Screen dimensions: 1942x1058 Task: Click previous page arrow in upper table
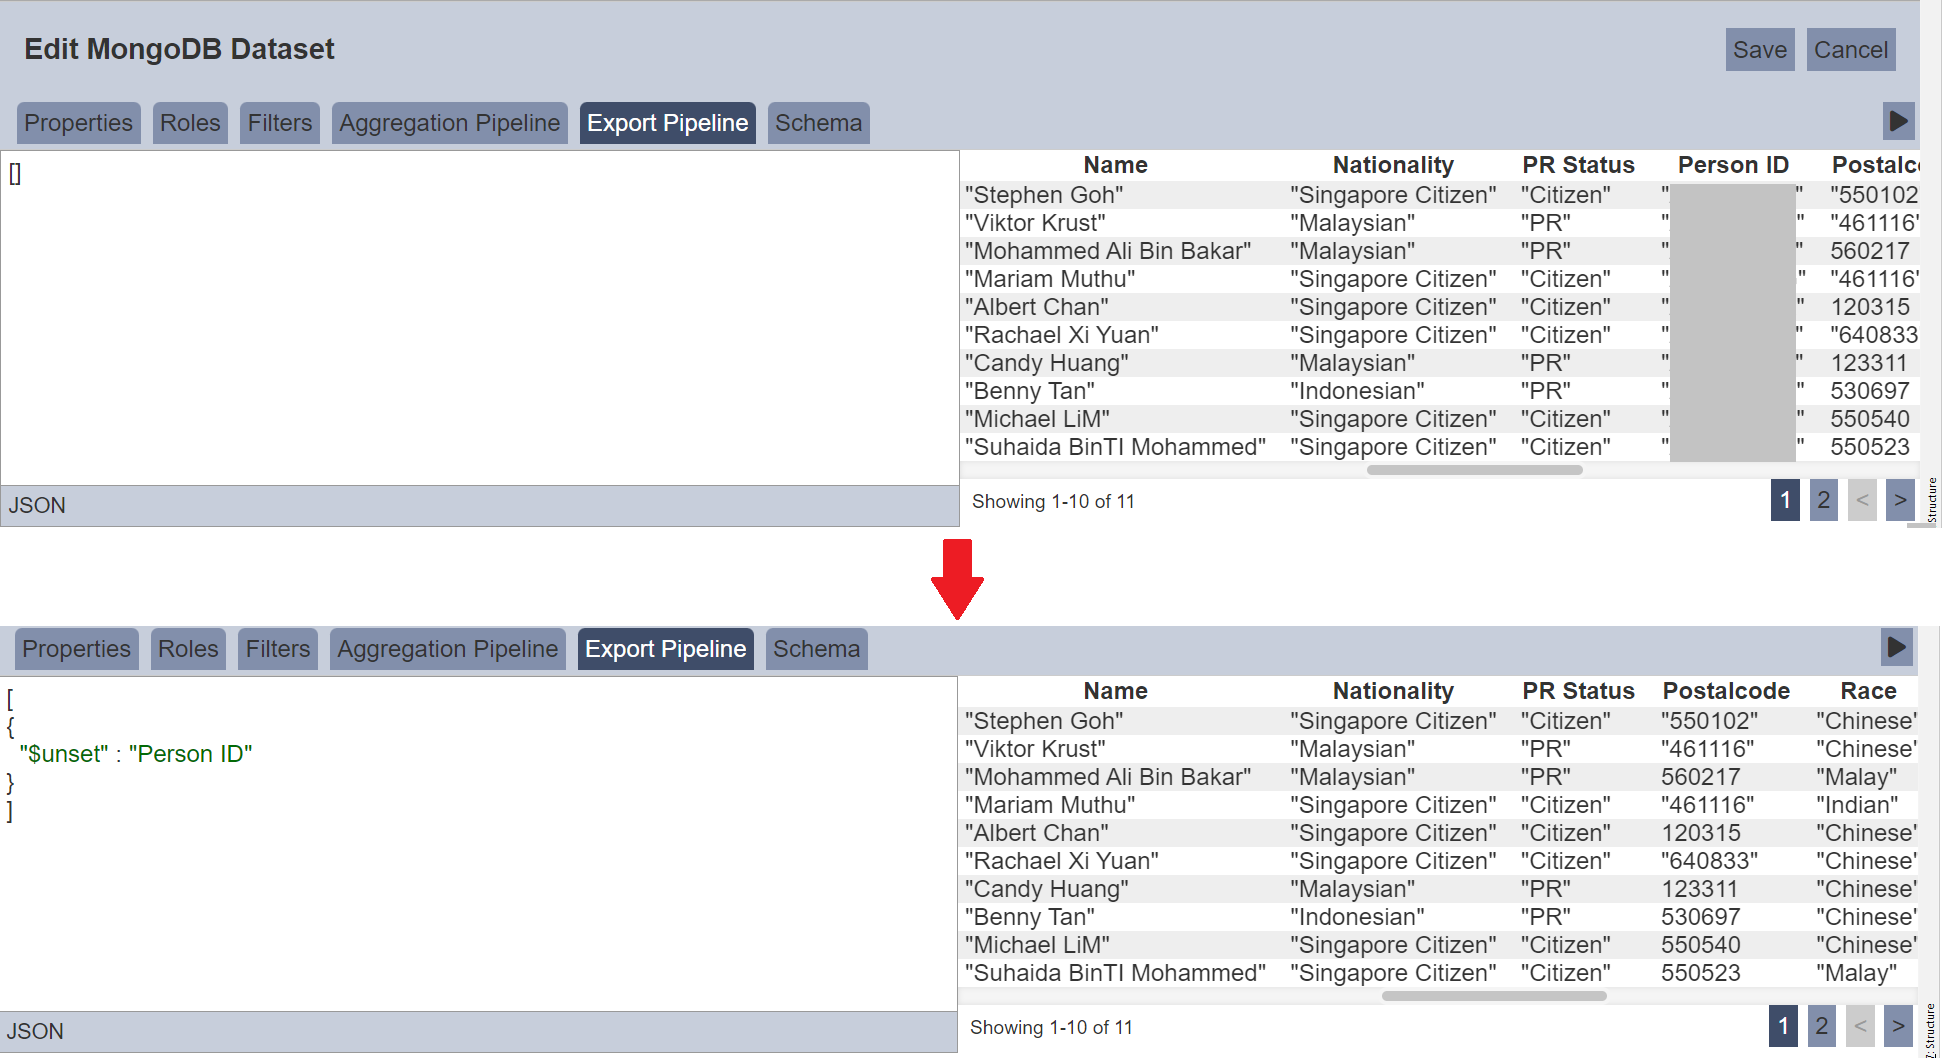pos(1862,500)
